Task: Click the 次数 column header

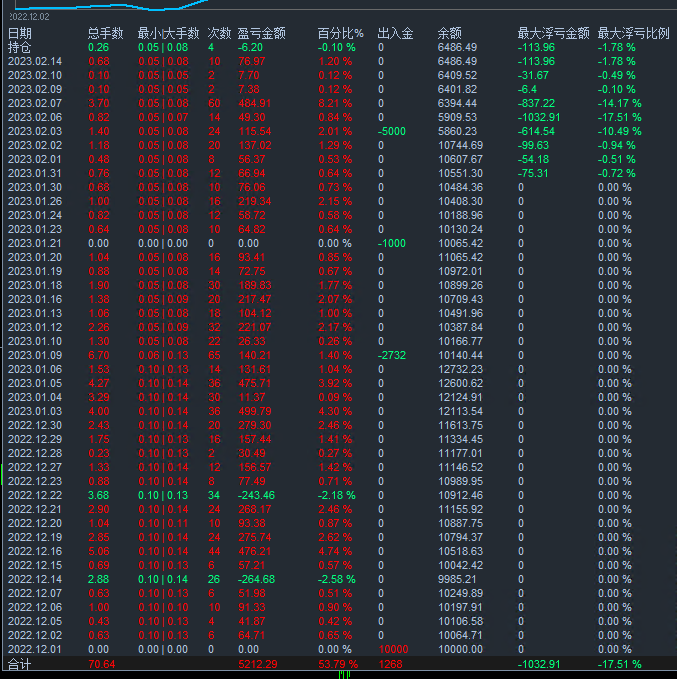Action: (219, 33)
